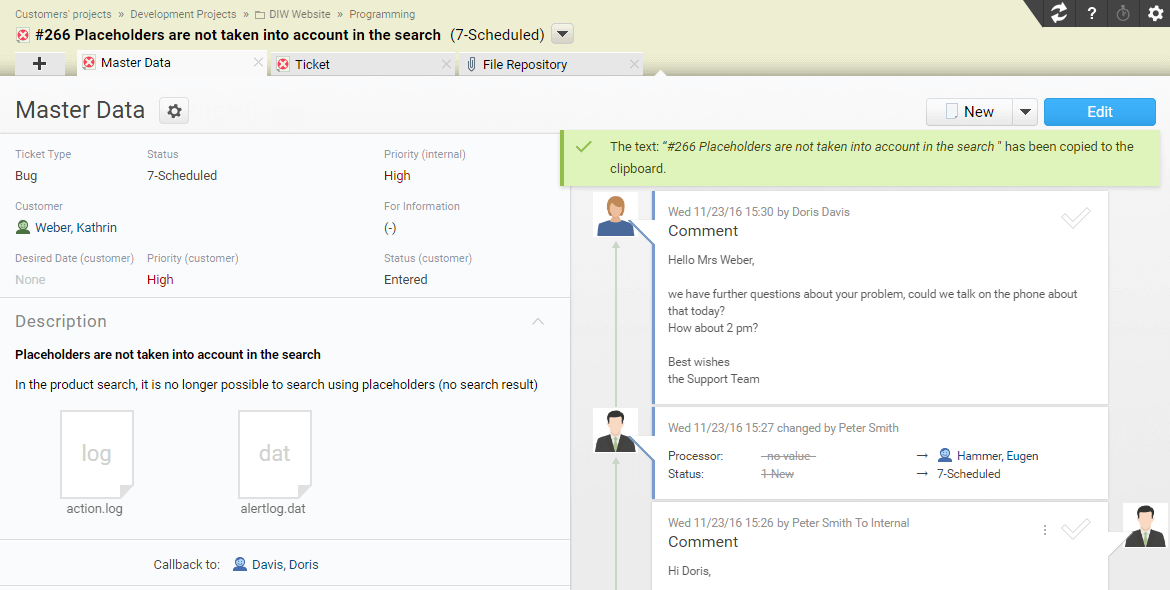This screenshot has height=590, width=1170.
Task: Toggle the checkmark on Peter Smith's internal comment
Action: tap(1076, 529)
